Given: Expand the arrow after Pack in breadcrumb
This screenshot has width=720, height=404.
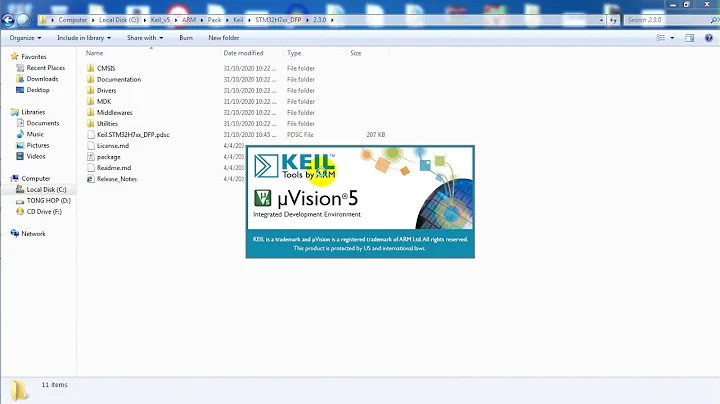Looking at the screenshot, I should [x=227, y=20].
